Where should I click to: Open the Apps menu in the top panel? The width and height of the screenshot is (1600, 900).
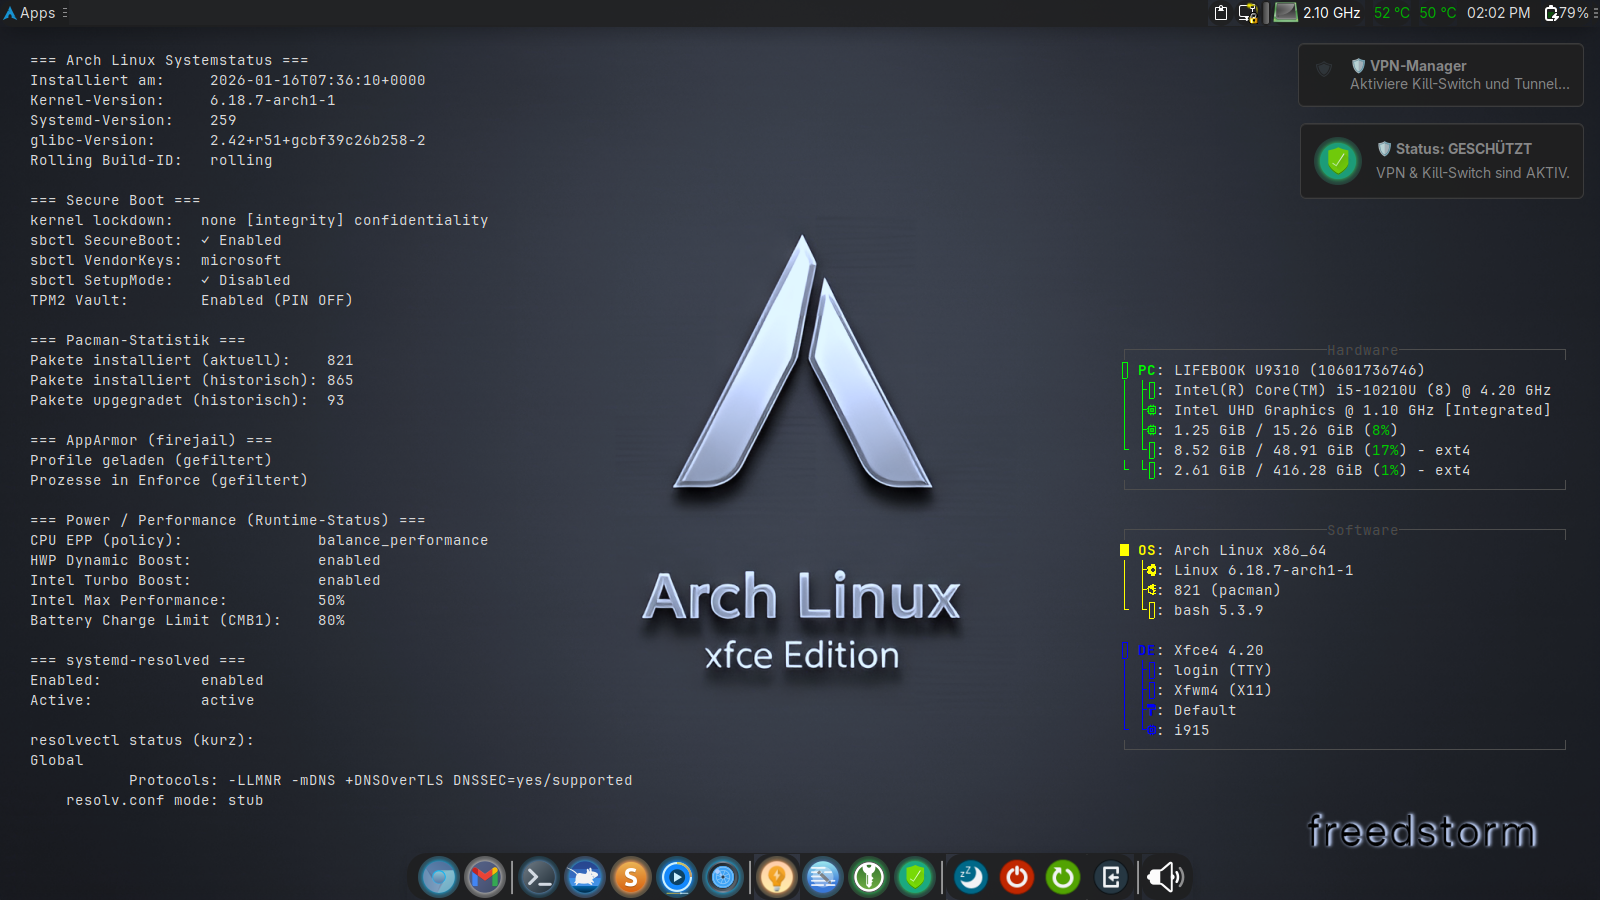[x=36, y=13]
